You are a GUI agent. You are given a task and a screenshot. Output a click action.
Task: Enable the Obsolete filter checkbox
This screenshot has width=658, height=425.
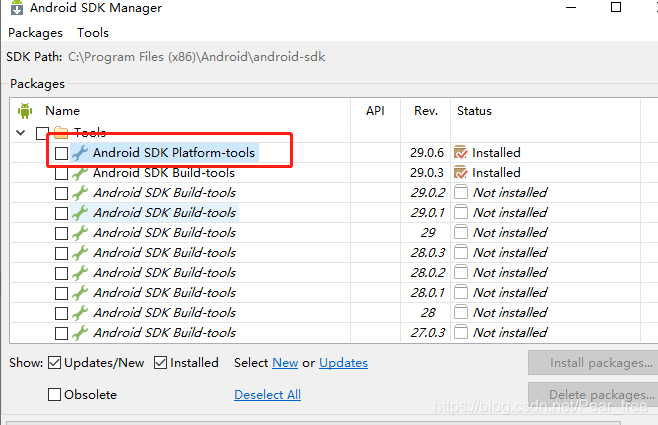(x=55, y=394)
